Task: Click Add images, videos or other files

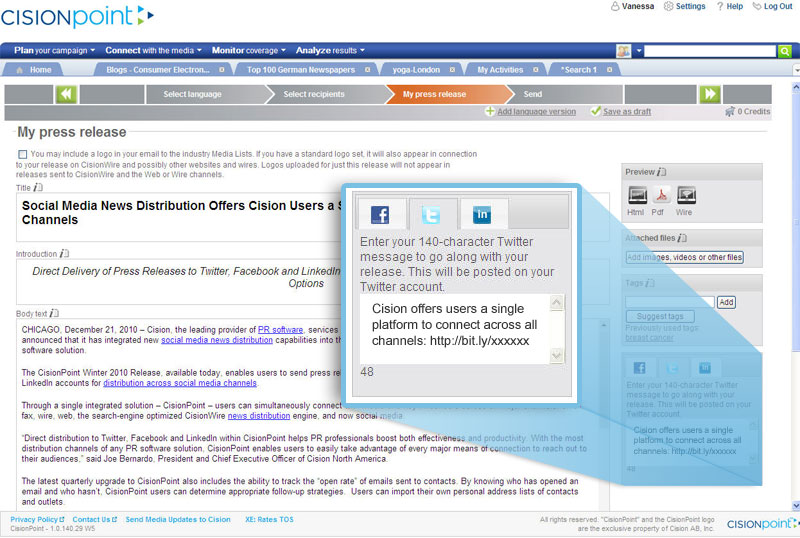Action: point(685,257)
